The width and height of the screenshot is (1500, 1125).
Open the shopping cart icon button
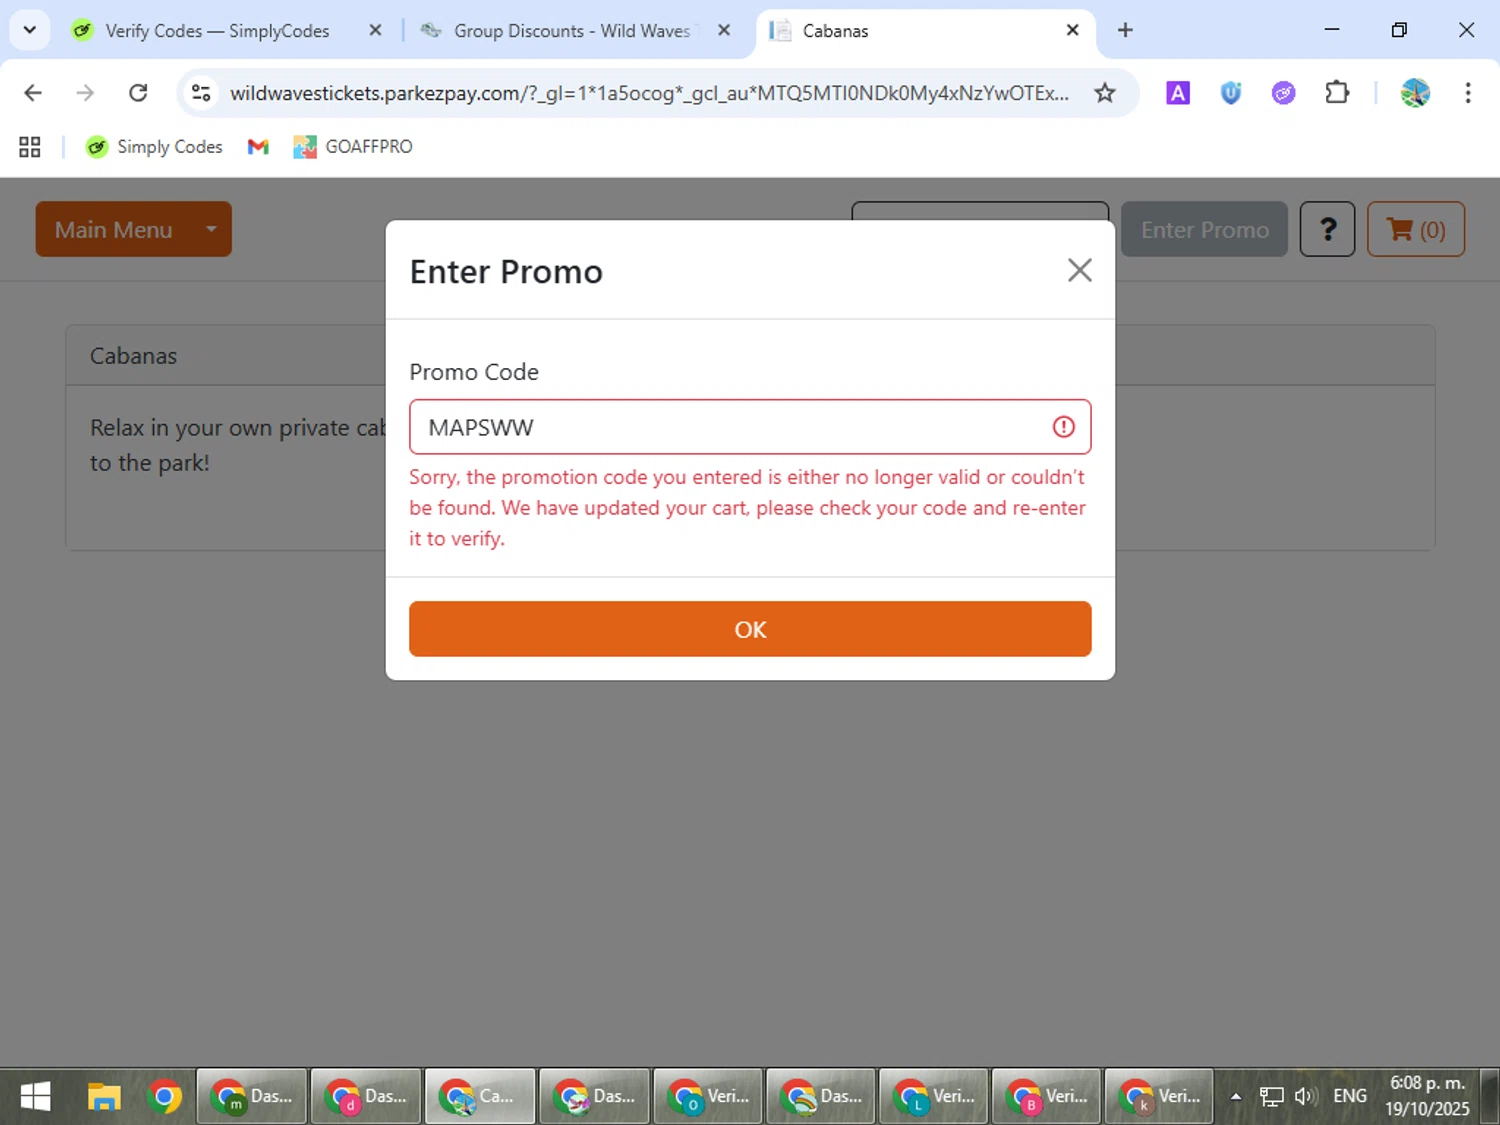click(x=1415, y=229)
